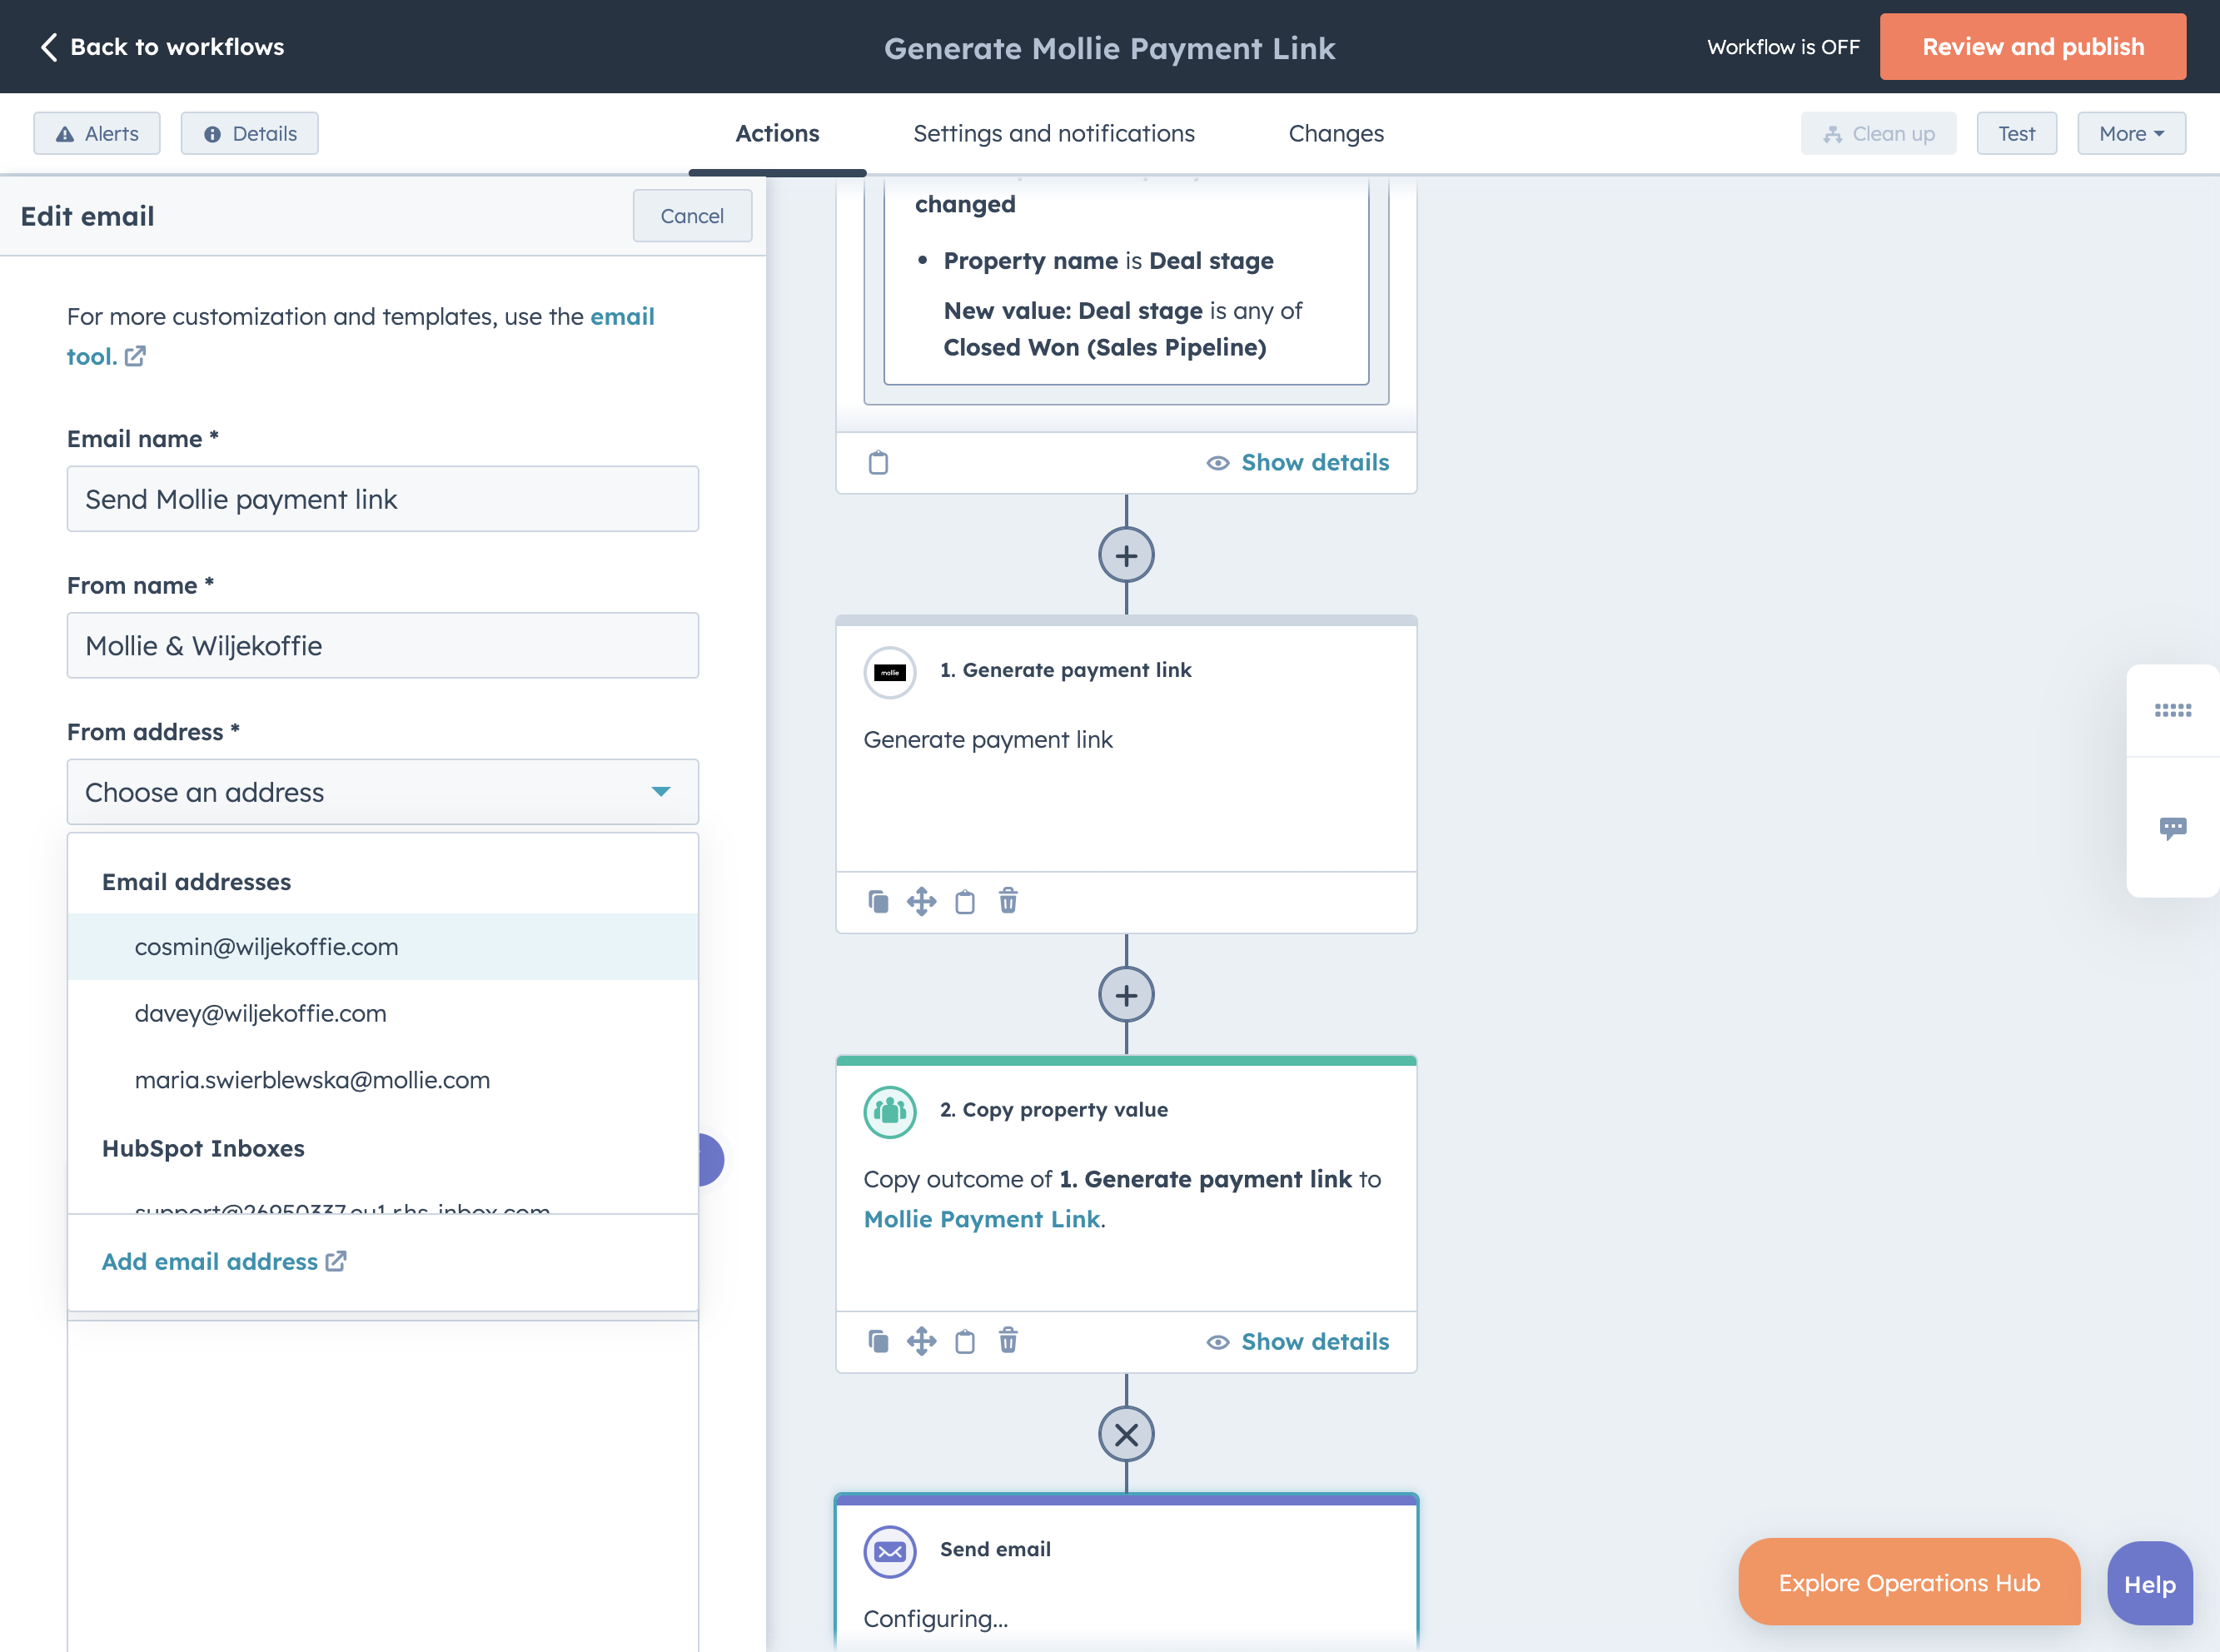Viewport: 2220px width, 1652px height.
Task: Open the More dropdown menu
Action: point(2131,133)
